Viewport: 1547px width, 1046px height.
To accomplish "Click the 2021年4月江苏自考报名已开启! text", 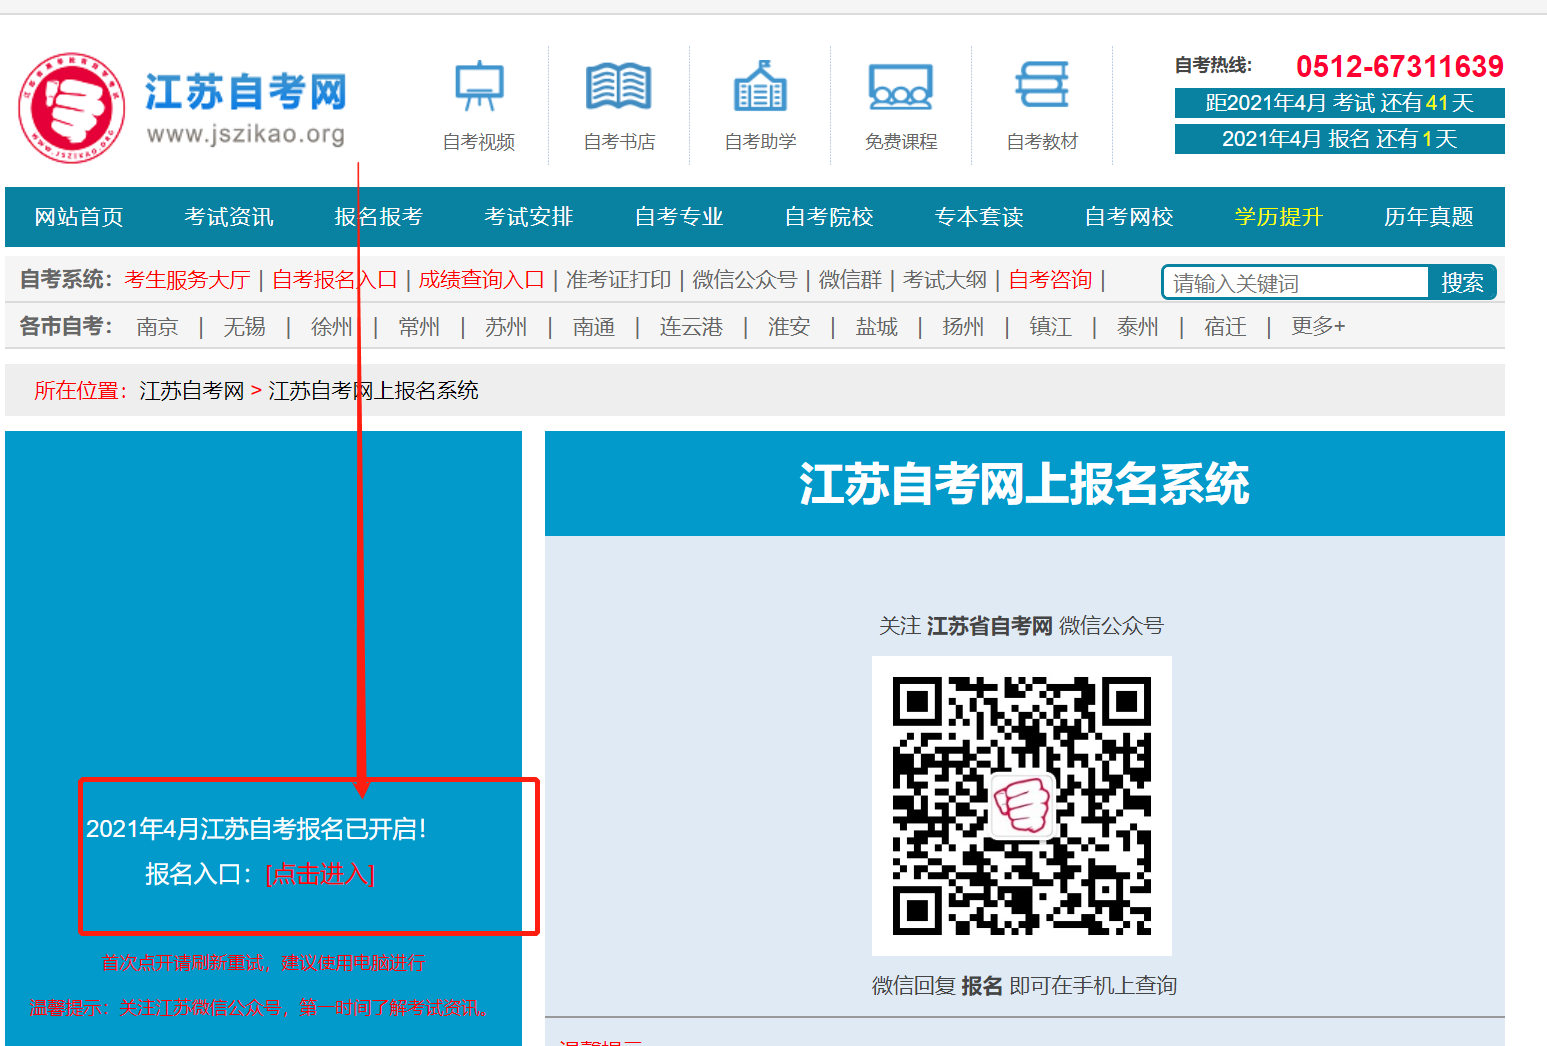I will coord(256,829).
